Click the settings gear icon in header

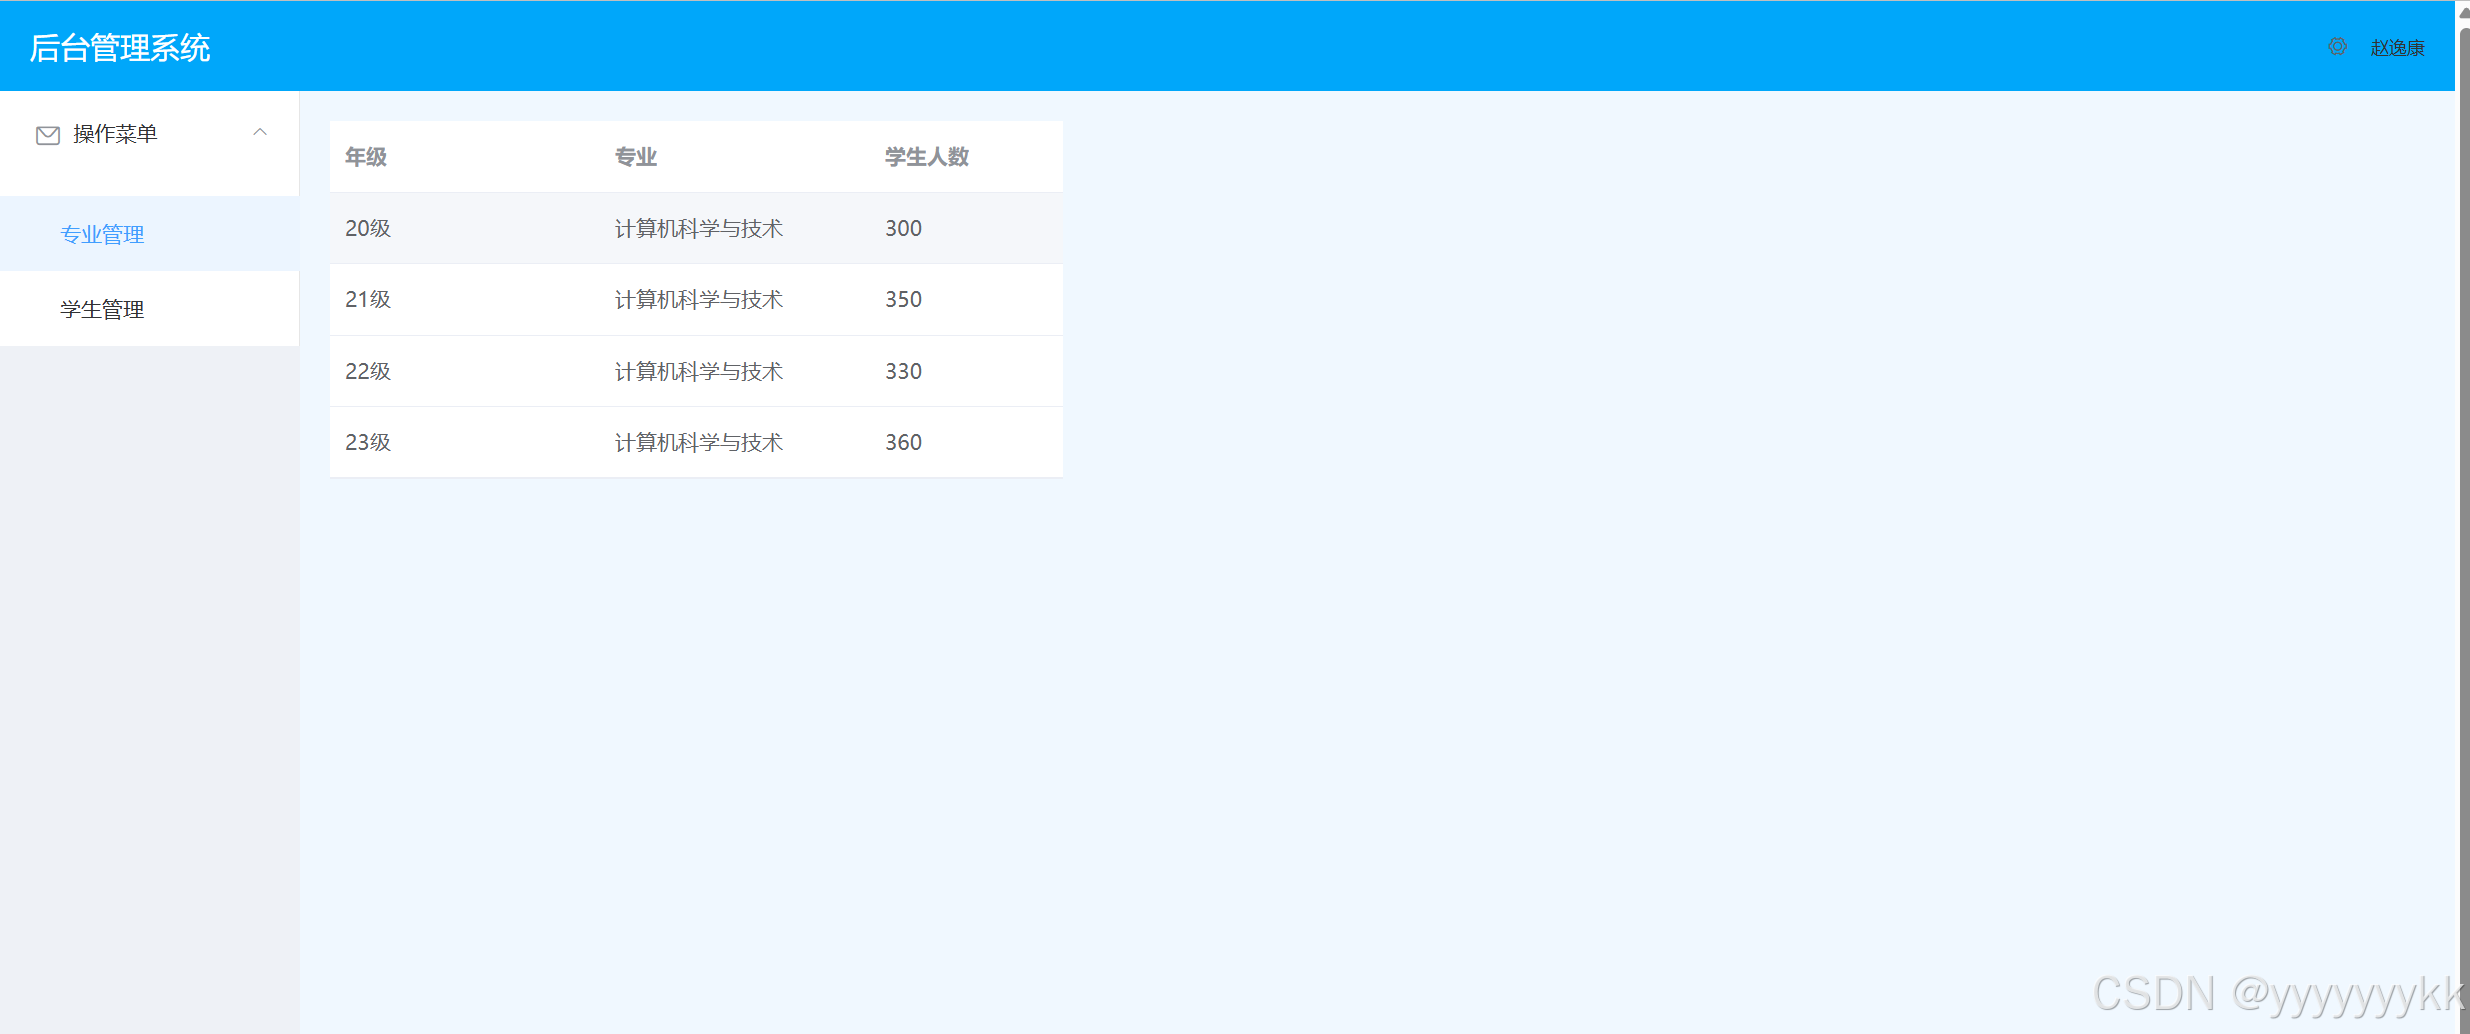click(2337, 47)
